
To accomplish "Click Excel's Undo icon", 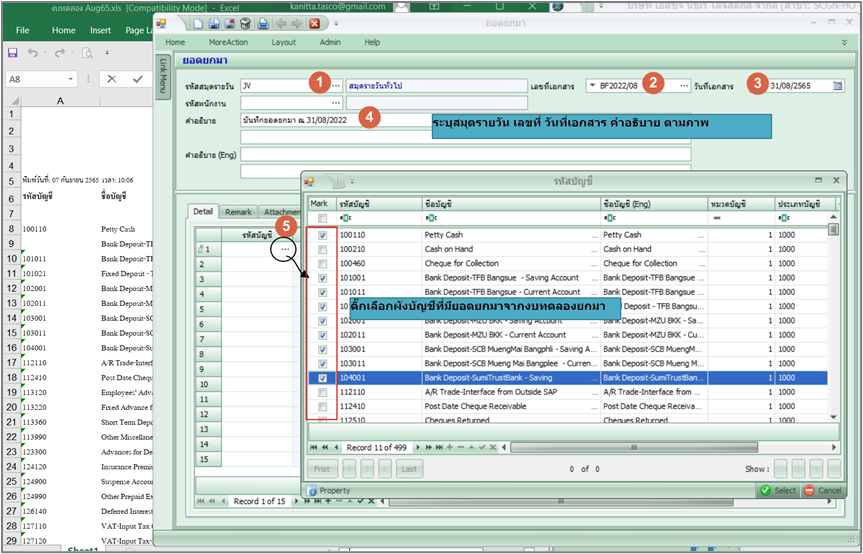I will [x=33, y=52].
